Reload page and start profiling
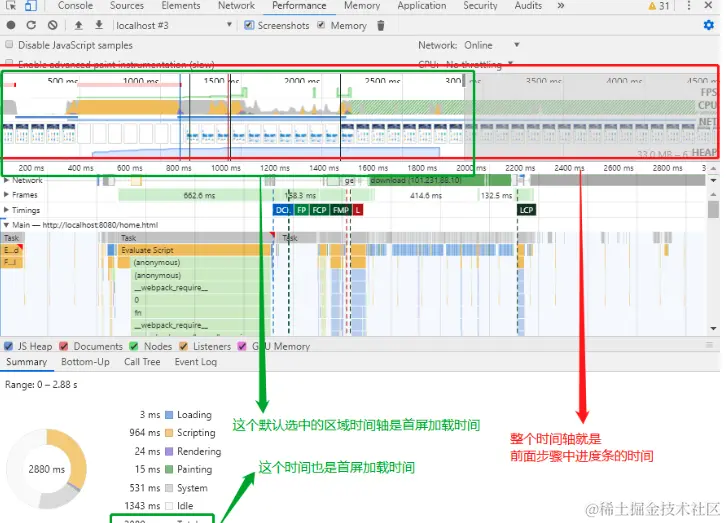 (x=31, y=25)
